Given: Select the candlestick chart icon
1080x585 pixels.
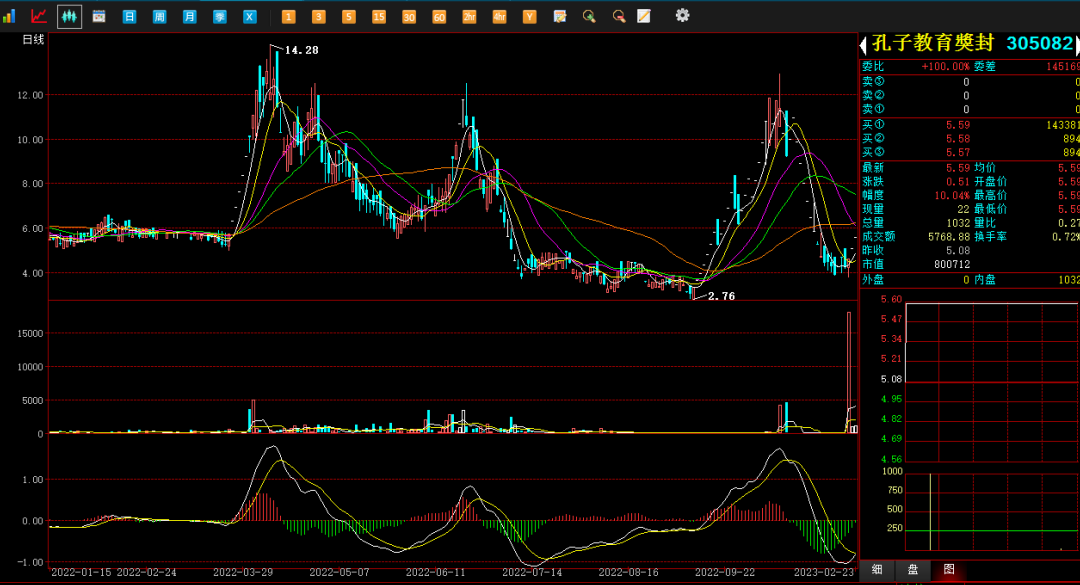Looking at the screenshot, I should [x=69, y=16].
